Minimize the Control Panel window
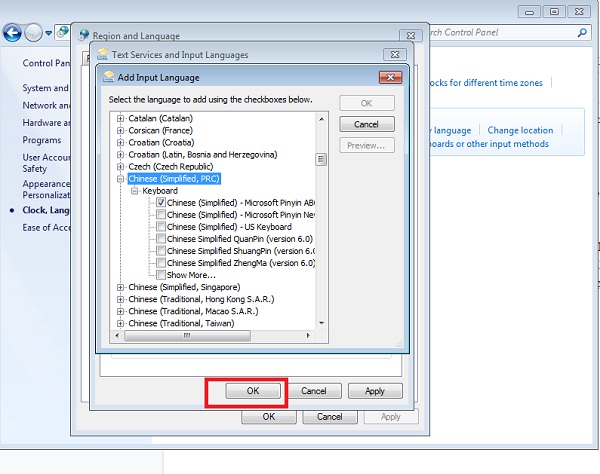The image size is (600, 474). click(x=529, y=12)
